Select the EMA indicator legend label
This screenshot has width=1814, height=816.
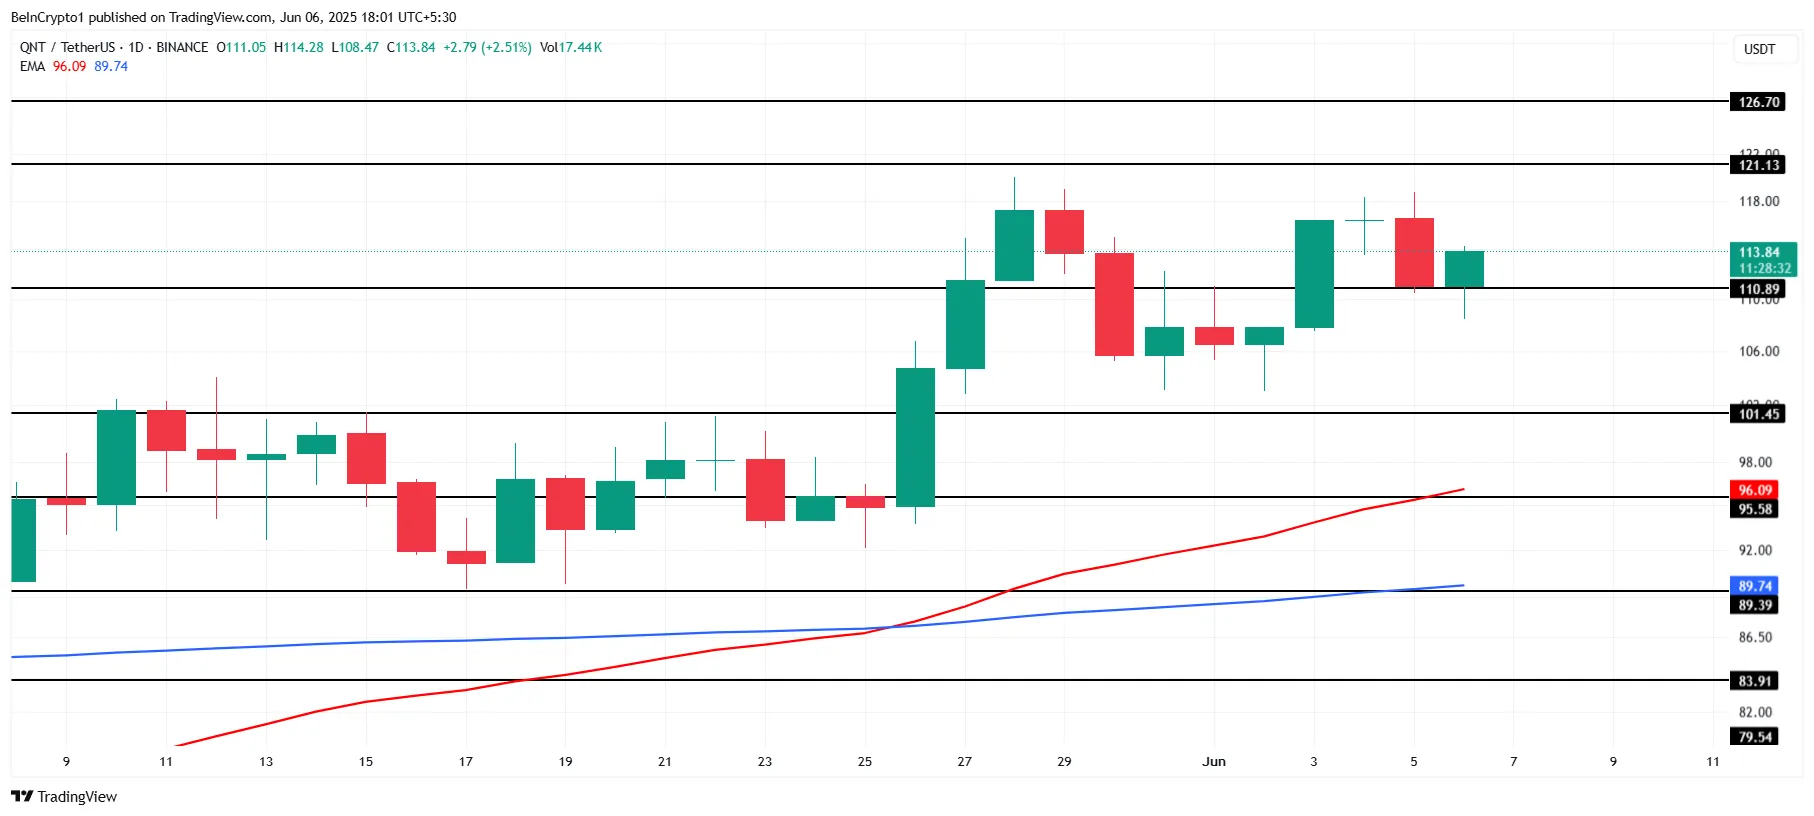[32, 66]
